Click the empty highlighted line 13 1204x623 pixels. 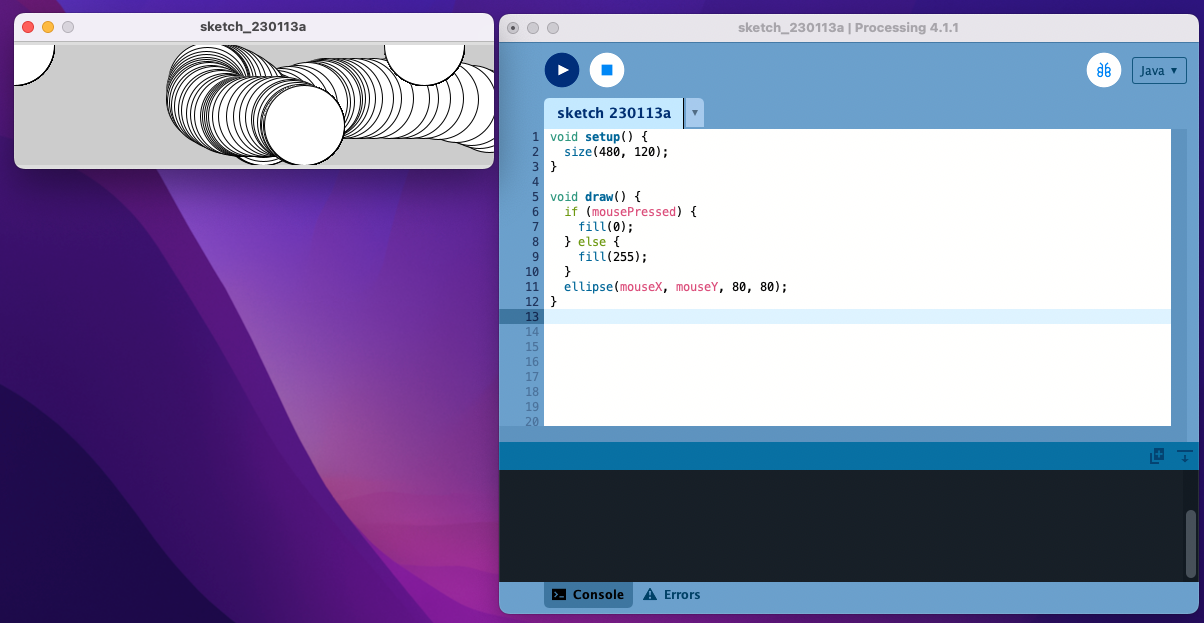tap(857, 317)
